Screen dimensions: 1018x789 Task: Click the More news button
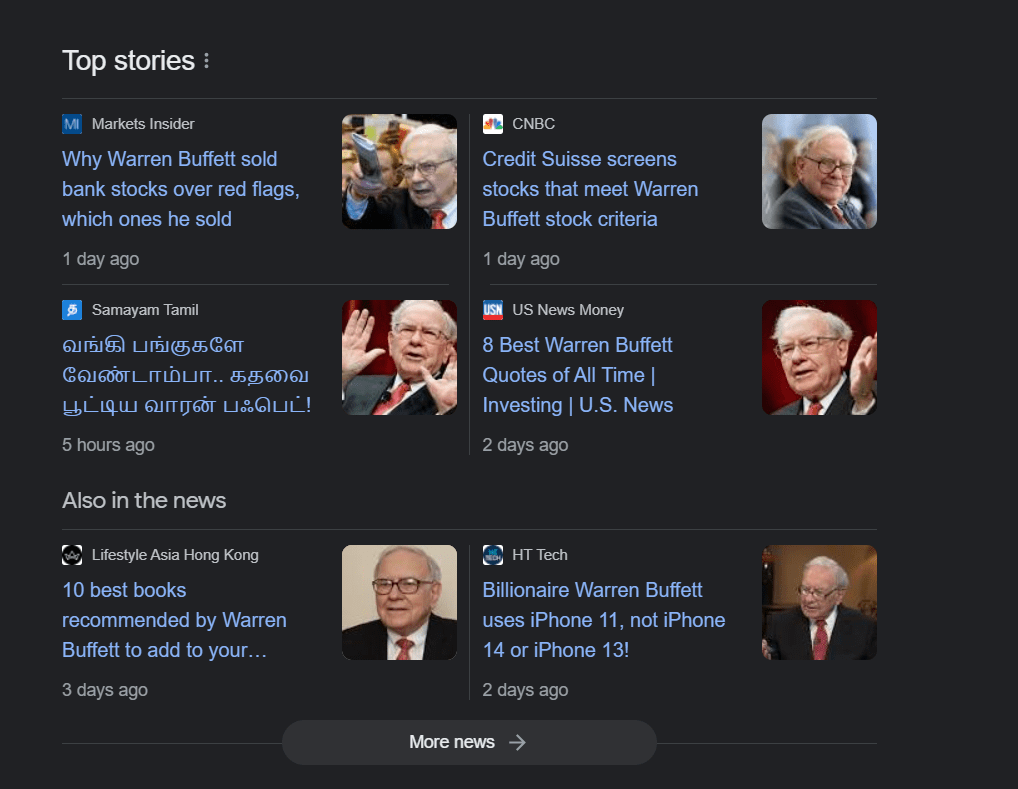[x=468, y=742]
